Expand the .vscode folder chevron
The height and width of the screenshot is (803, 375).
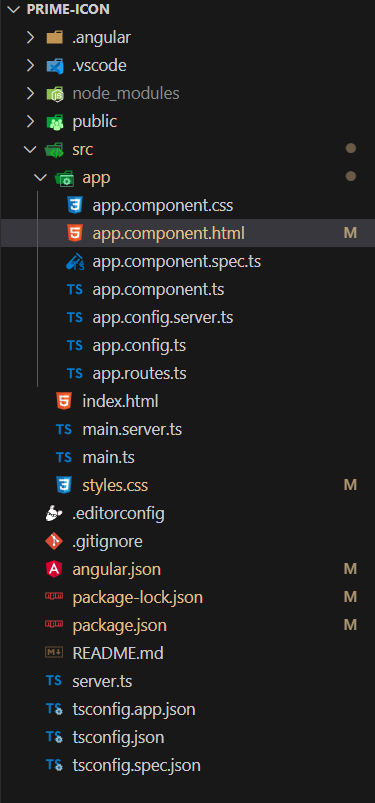point(30,66)
